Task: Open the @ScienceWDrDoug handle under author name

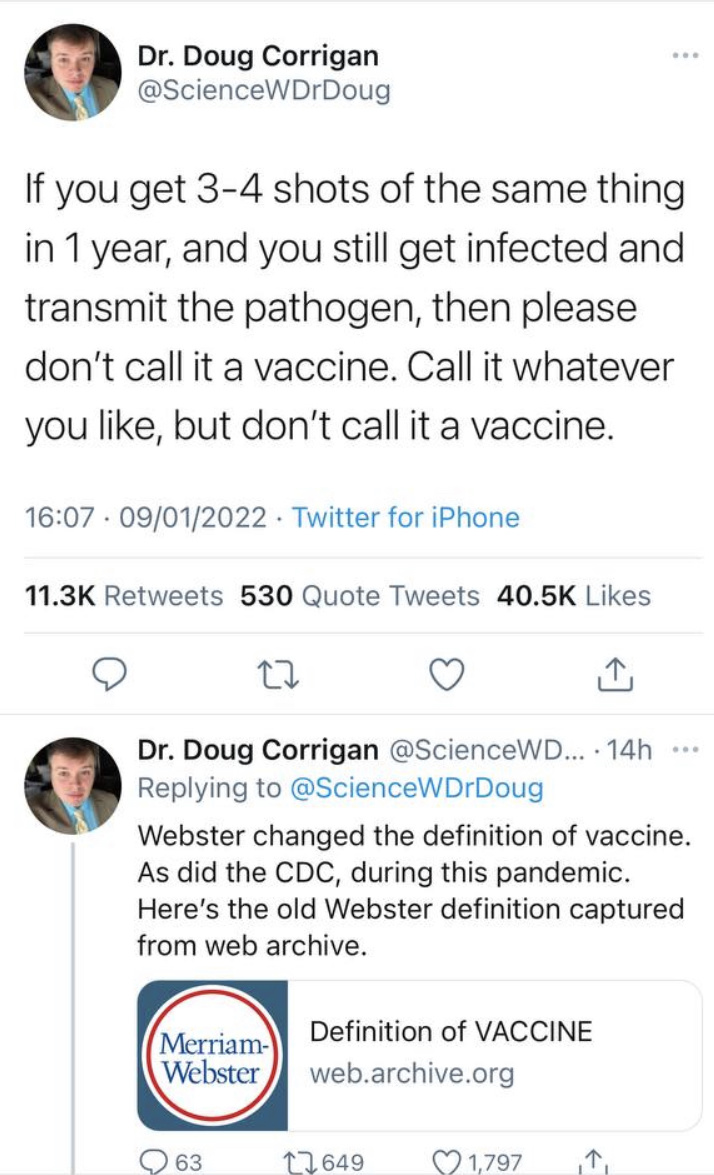Action: click(264, 91)
